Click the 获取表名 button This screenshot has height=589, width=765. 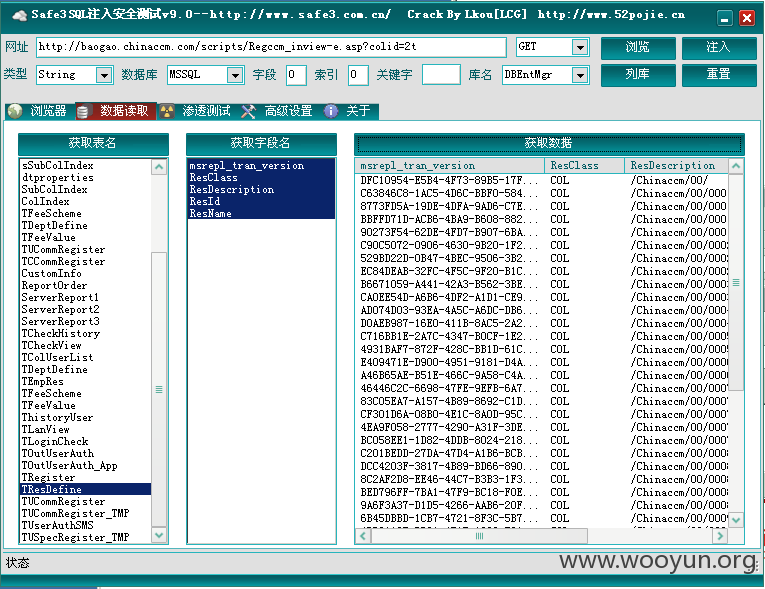[x=93, y=143]
